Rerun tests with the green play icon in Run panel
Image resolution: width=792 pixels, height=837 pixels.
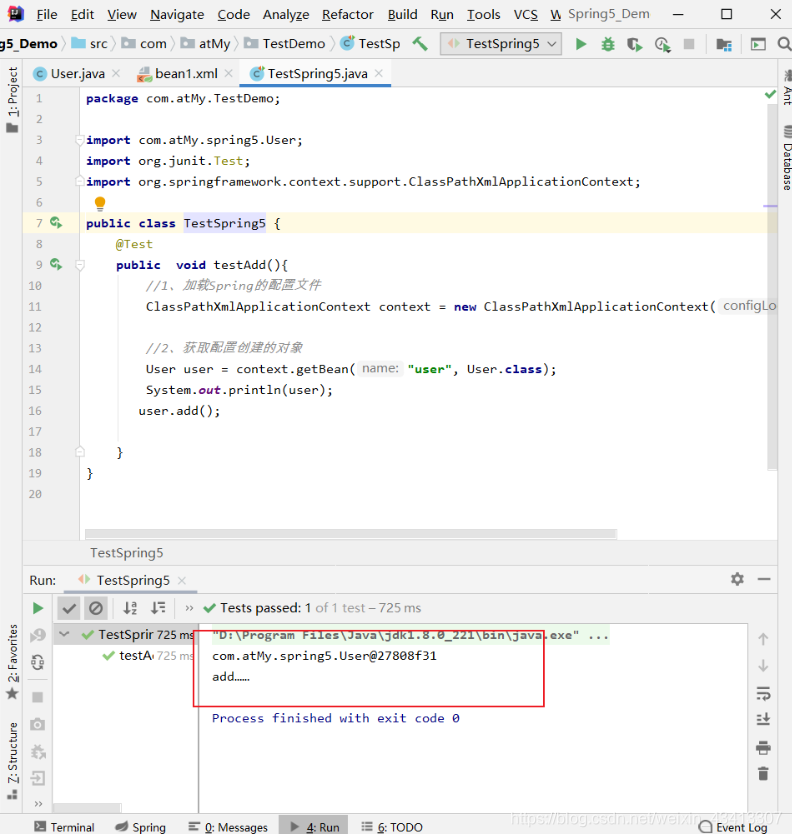(38, 608)
